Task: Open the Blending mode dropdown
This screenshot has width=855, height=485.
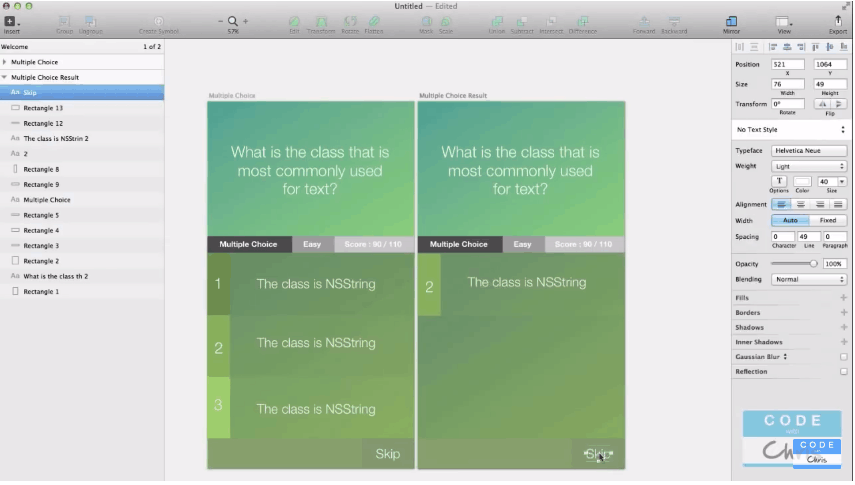Action: [x=808, y=279]
